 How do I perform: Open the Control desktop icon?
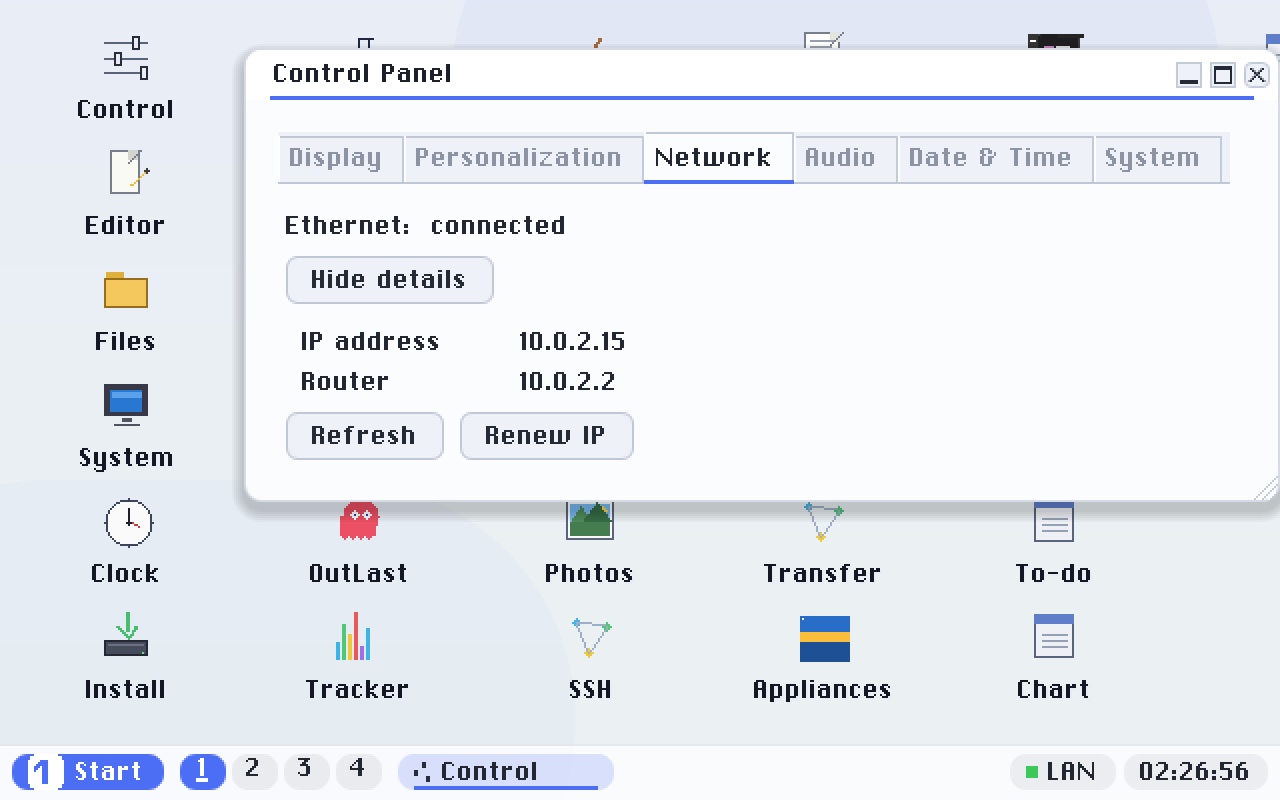pyautogui.click(x=125, y=79)
